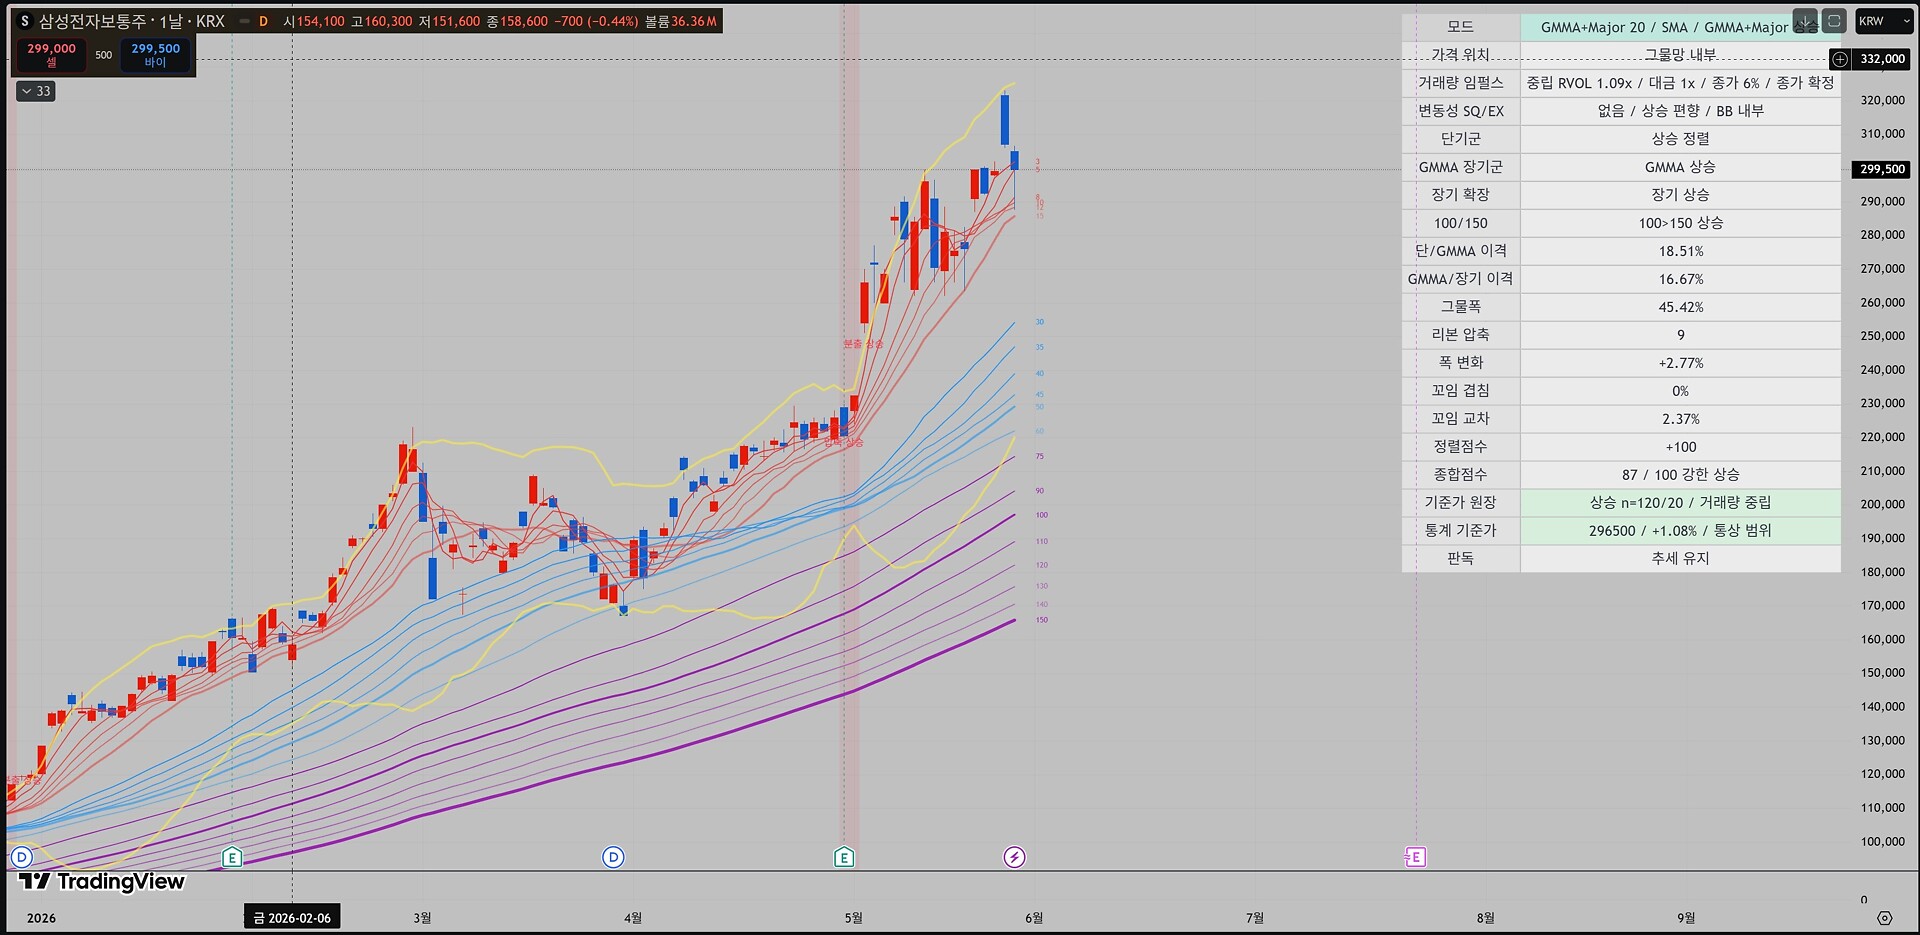The height and width of the screenshot is (935, 1920).
Task: Click the 45.42% value cell
Action: (1680, 307)
